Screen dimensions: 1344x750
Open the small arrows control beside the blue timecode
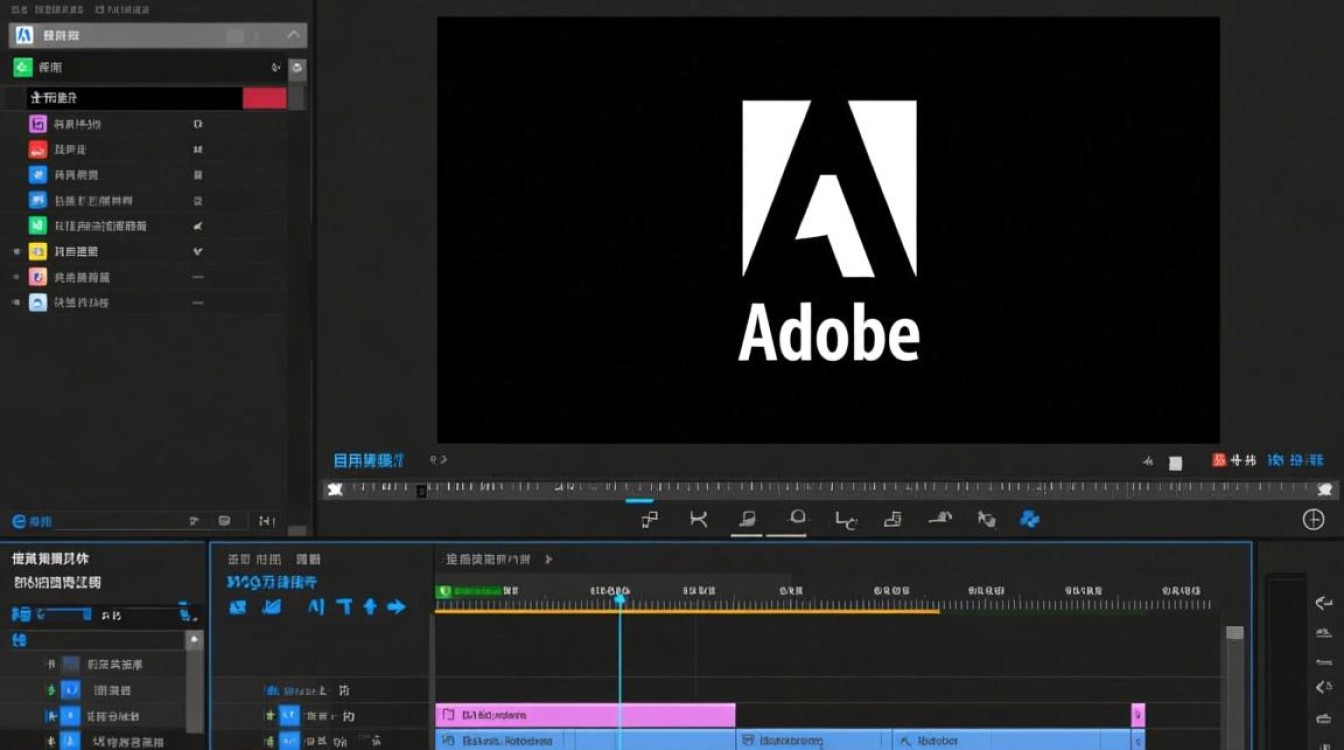pyautogui.click(x=438, y=460)
